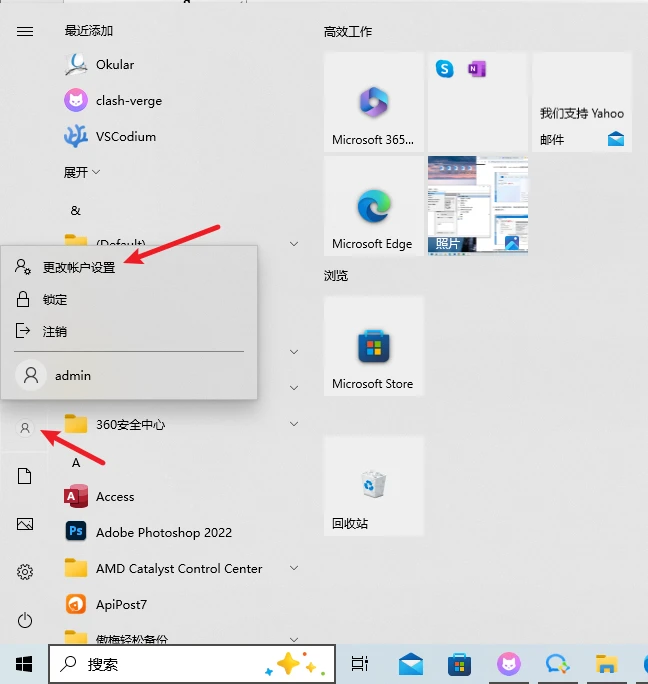Open clash-verge cat icon on taskbar
This screenshot has height=684, width=648.
point(509,664)
